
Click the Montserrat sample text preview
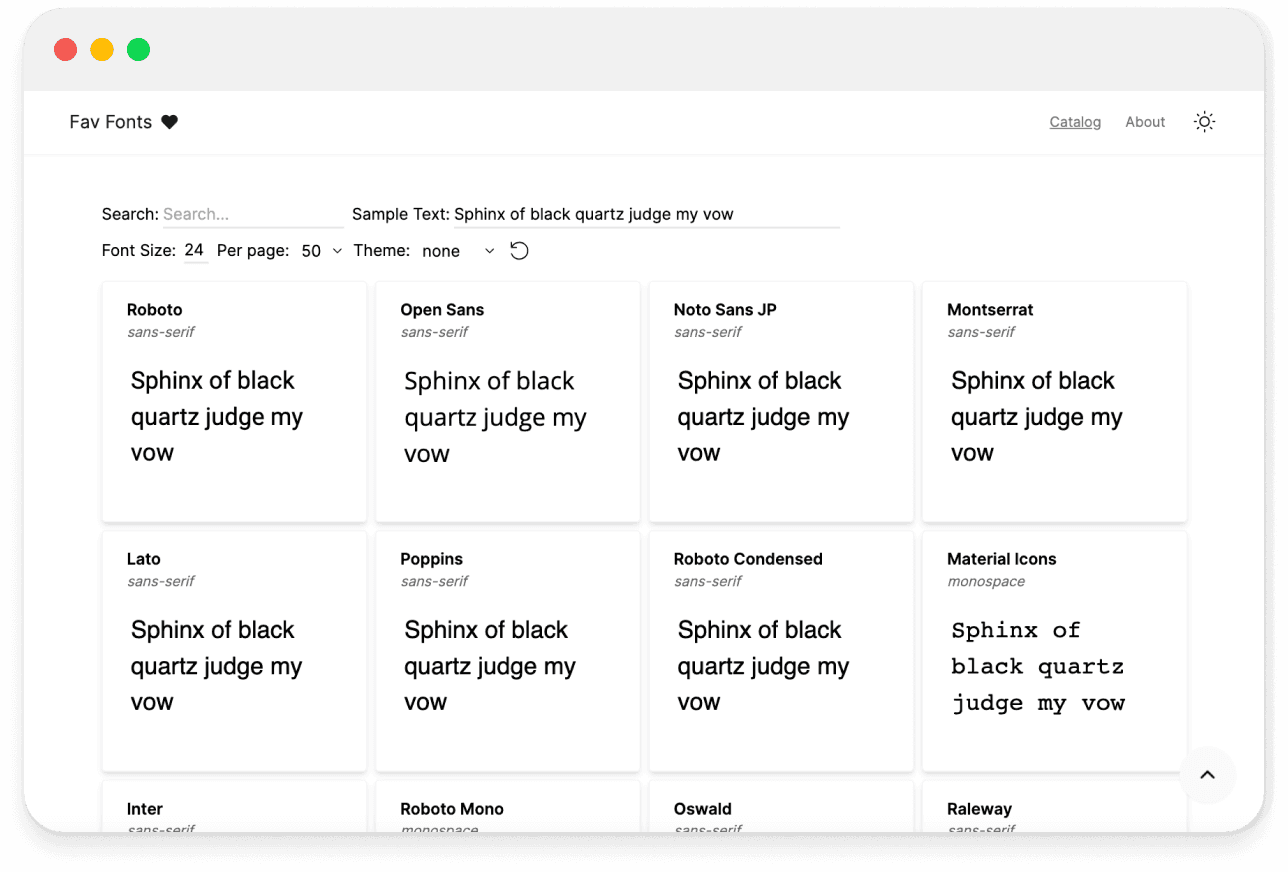1037,417
